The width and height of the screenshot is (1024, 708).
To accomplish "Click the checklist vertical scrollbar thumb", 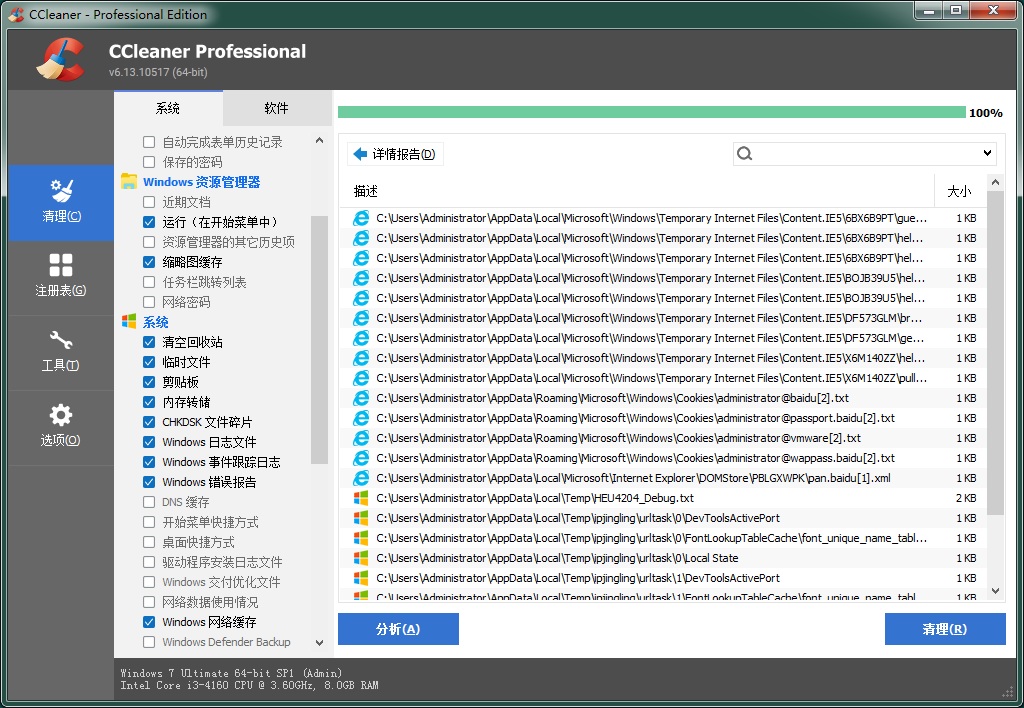I will click(319, 340).
